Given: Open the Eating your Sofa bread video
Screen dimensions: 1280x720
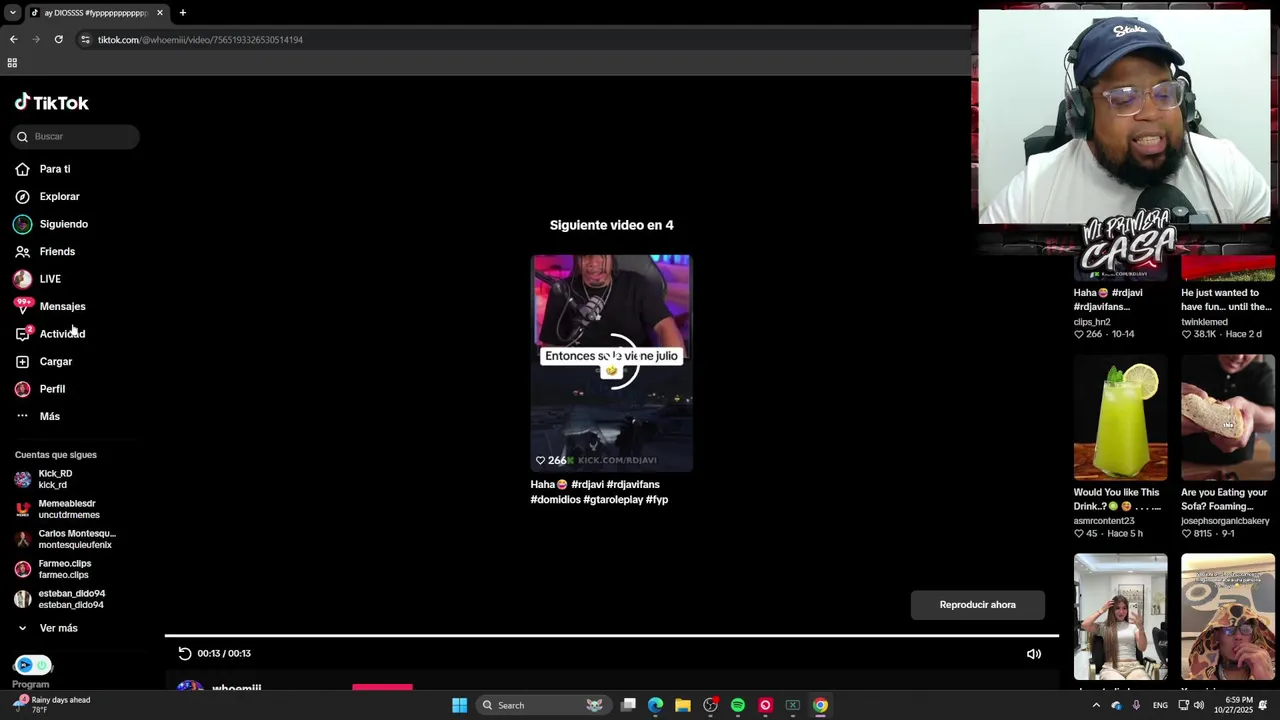Looking at the screenshot, I should coord(1228,417).
